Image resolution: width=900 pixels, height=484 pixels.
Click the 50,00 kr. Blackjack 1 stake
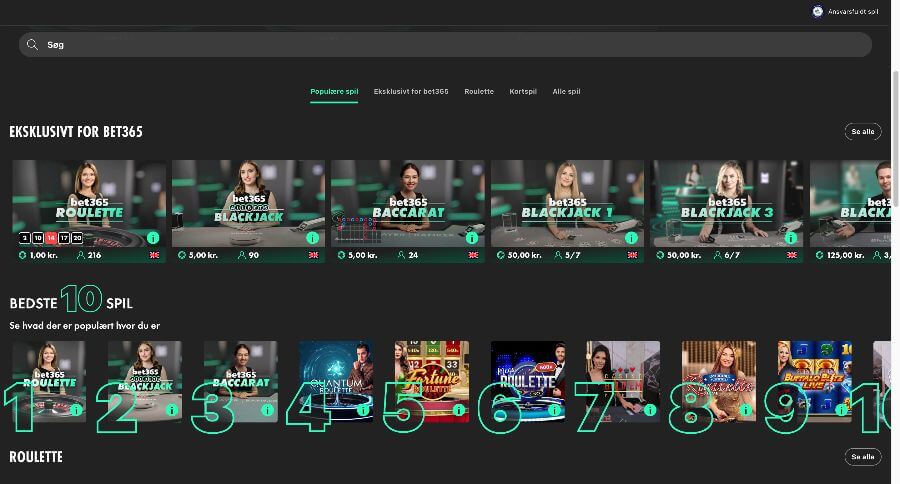coord(525,255)
